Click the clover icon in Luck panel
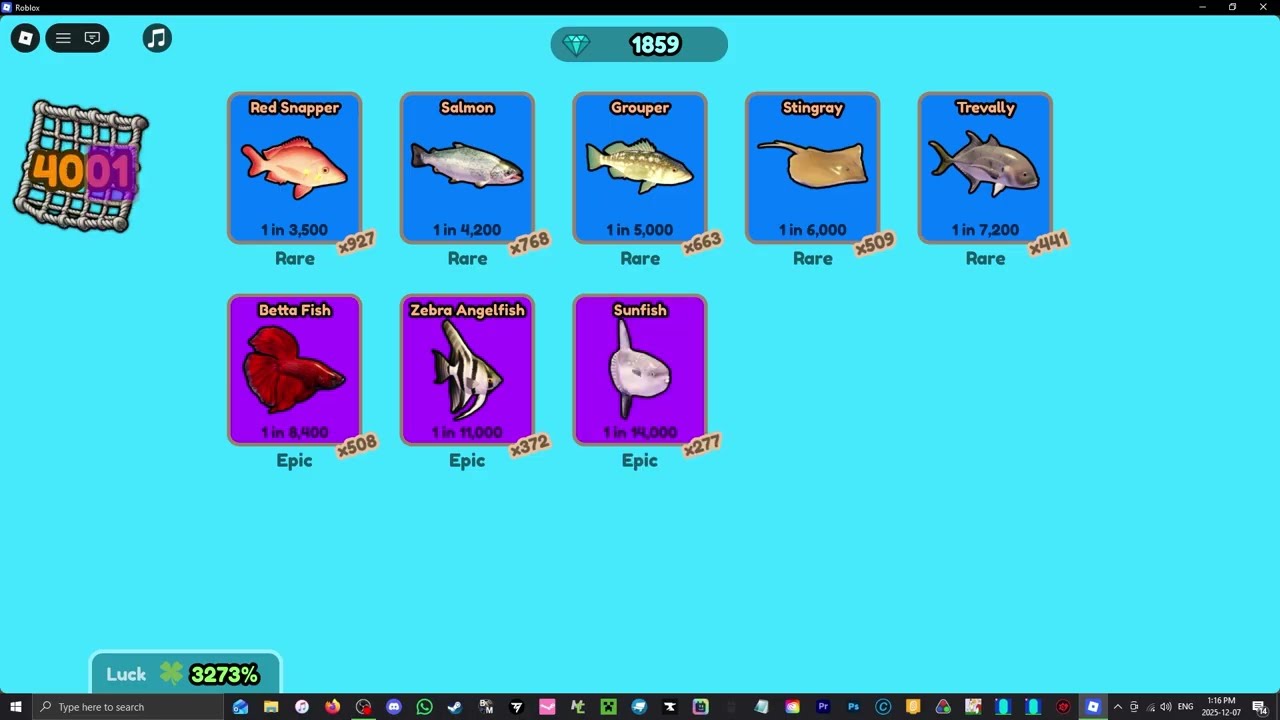 (x=172, y=674)
